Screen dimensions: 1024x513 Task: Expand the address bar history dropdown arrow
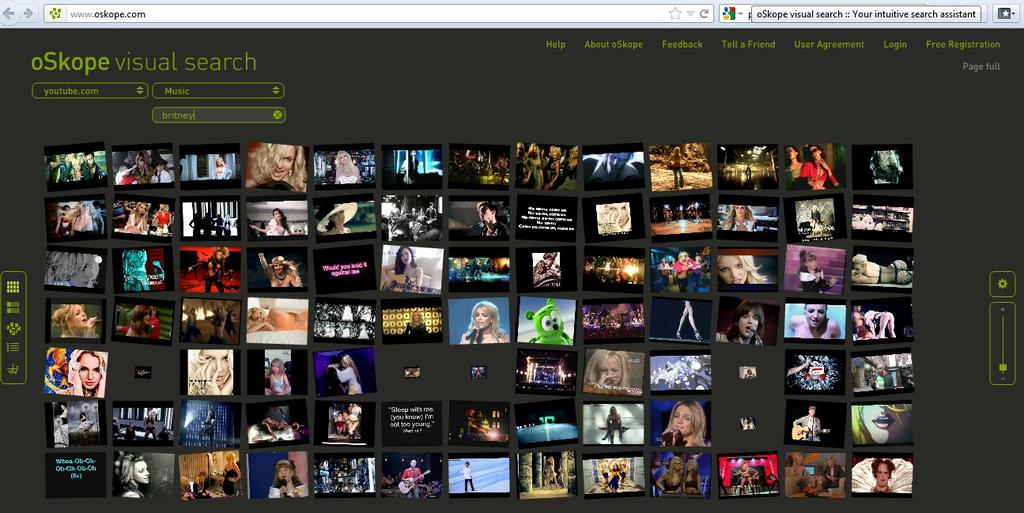[690, 14]
